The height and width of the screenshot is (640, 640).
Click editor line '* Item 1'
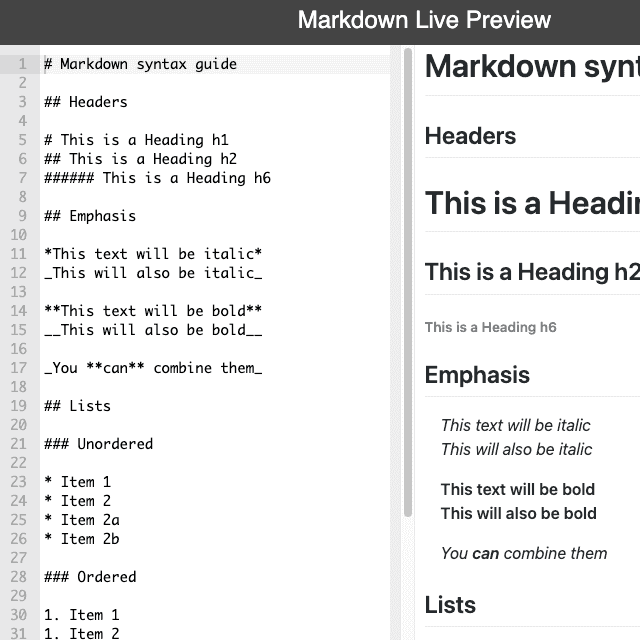point(77,482)
